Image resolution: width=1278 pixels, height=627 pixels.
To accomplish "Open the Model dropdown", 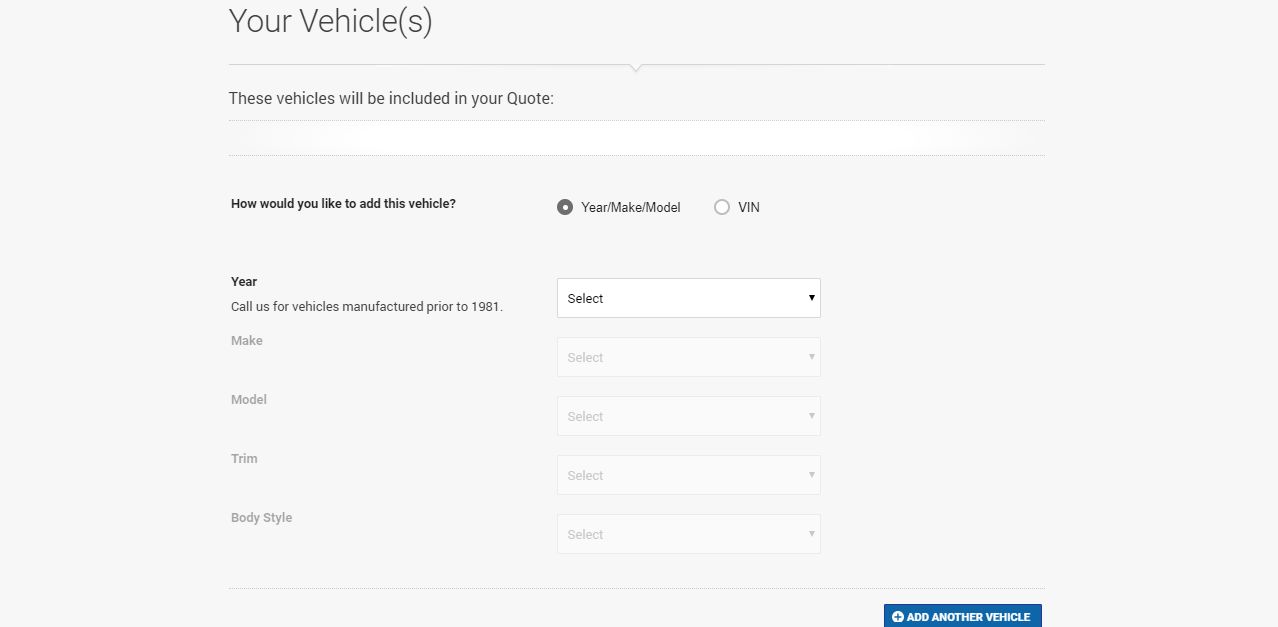I will pos(688,416).
